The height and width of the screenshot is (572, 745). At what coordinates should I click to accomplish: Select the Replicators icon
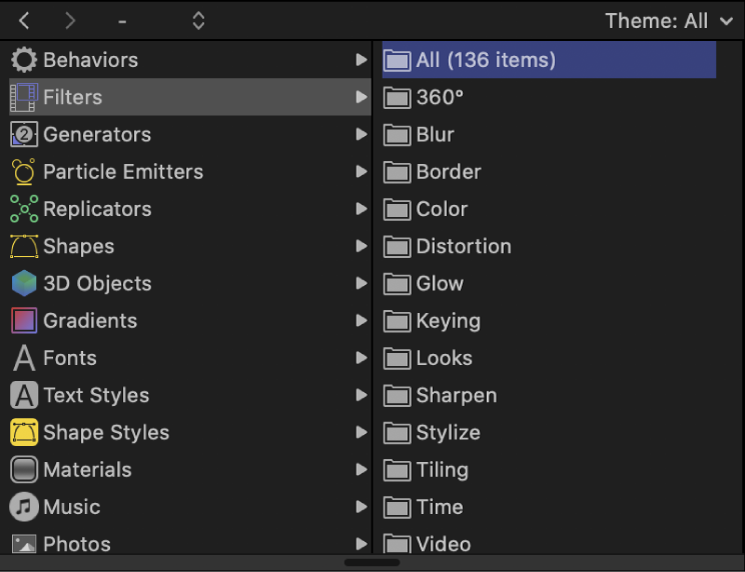pyautogui.click(x=24, y=209)
